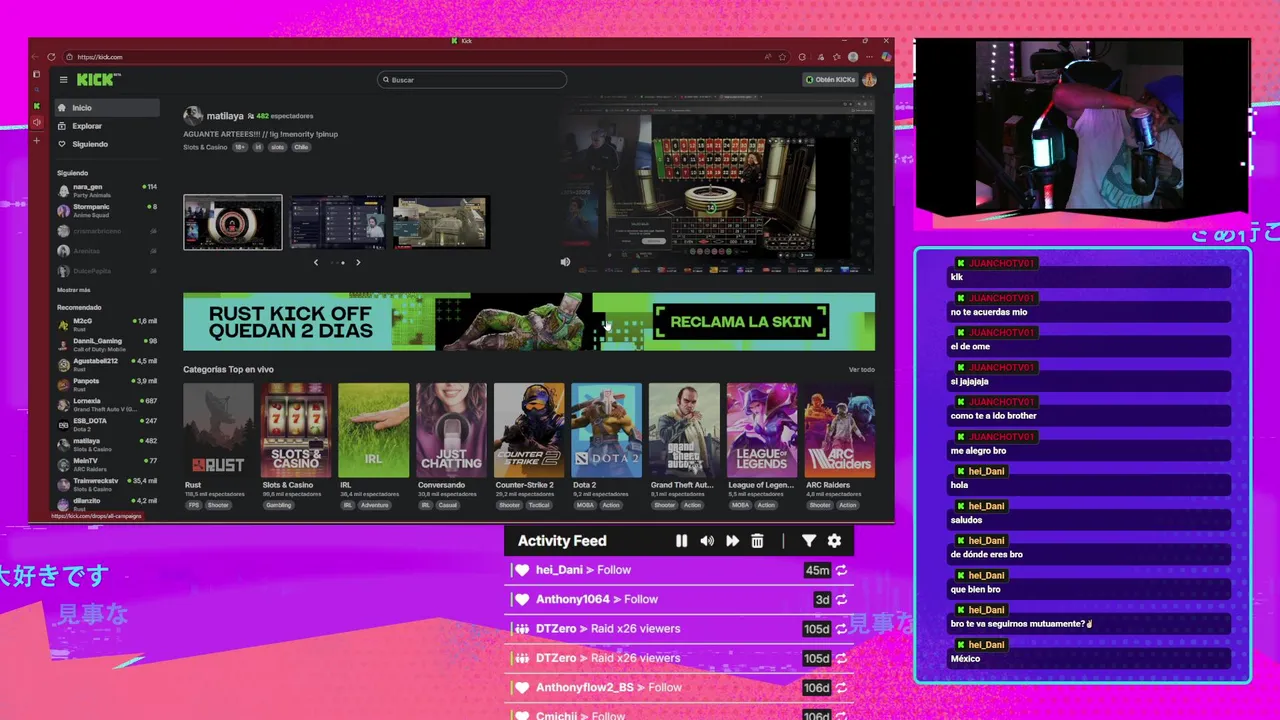Select the roulette stream thumbnail
The height and width of the screenshot is (720, 1280).
tap(233, 222)
